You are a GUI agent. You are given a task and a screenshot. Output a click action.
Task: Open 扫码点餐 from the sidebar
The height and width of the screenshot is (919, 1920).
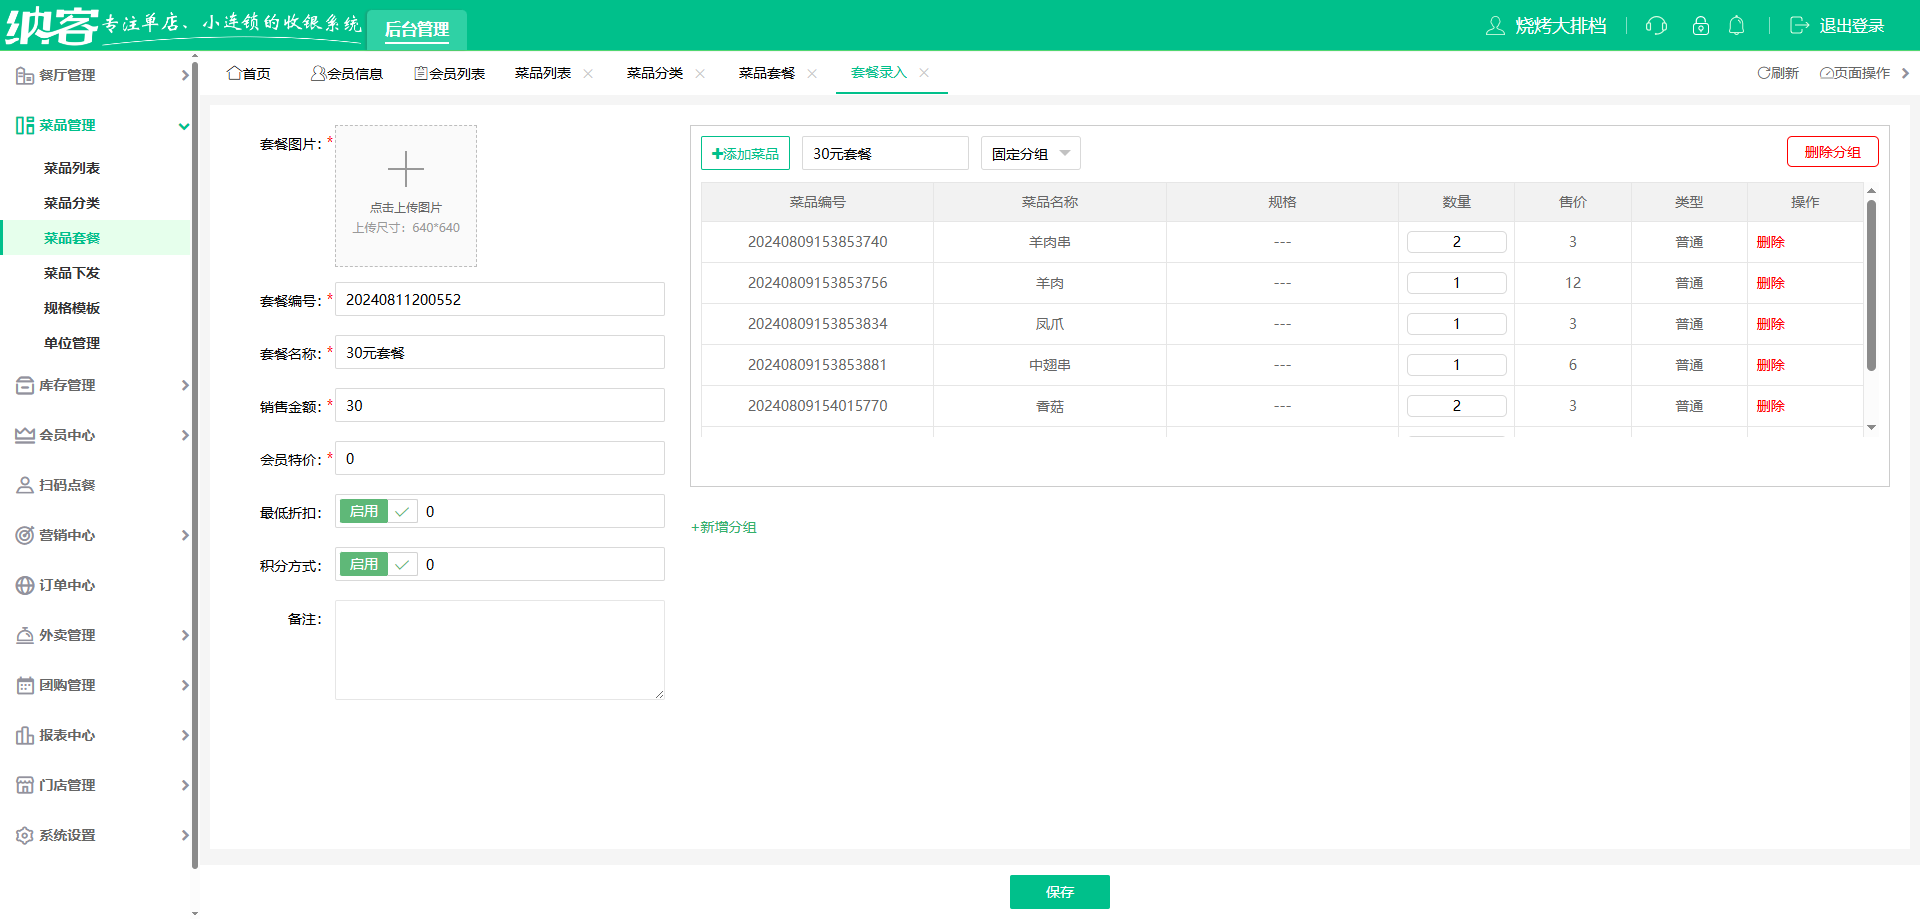click(67, 485)
